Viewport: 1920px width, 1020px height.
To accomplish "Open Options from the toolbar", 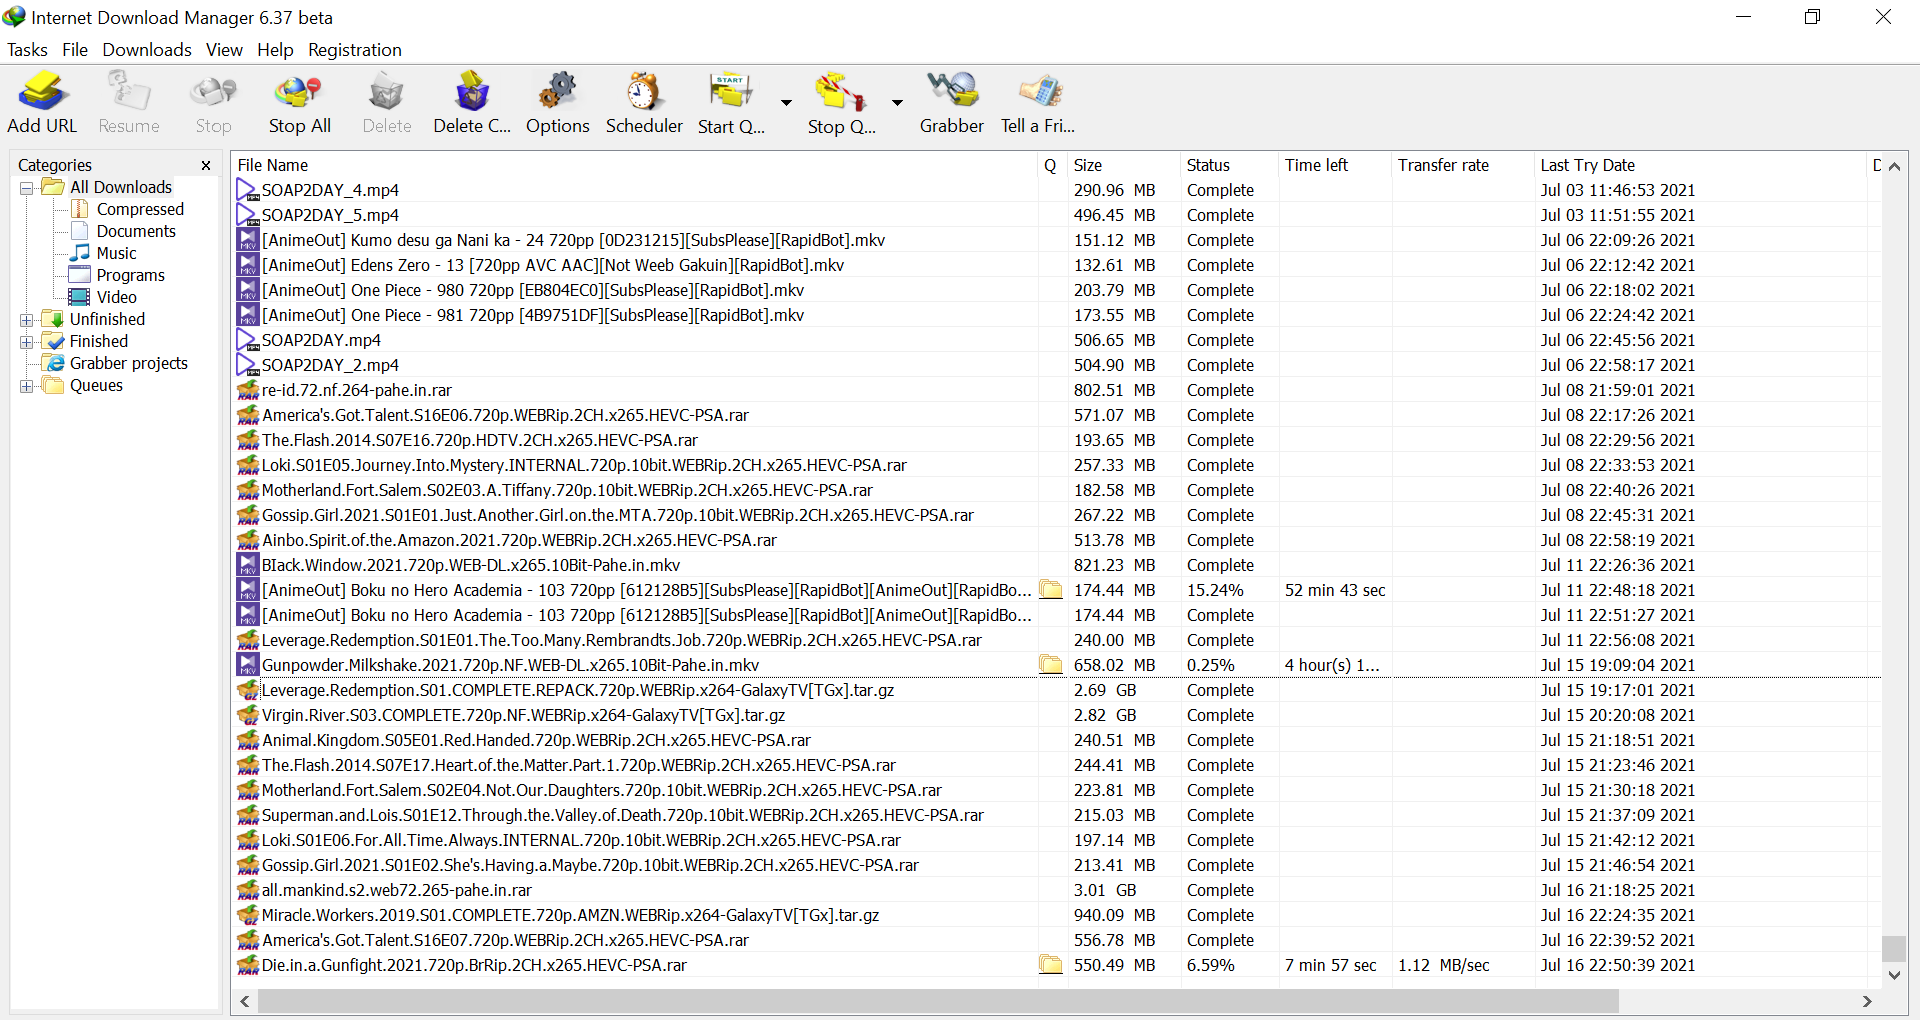I will pos(558,102).
